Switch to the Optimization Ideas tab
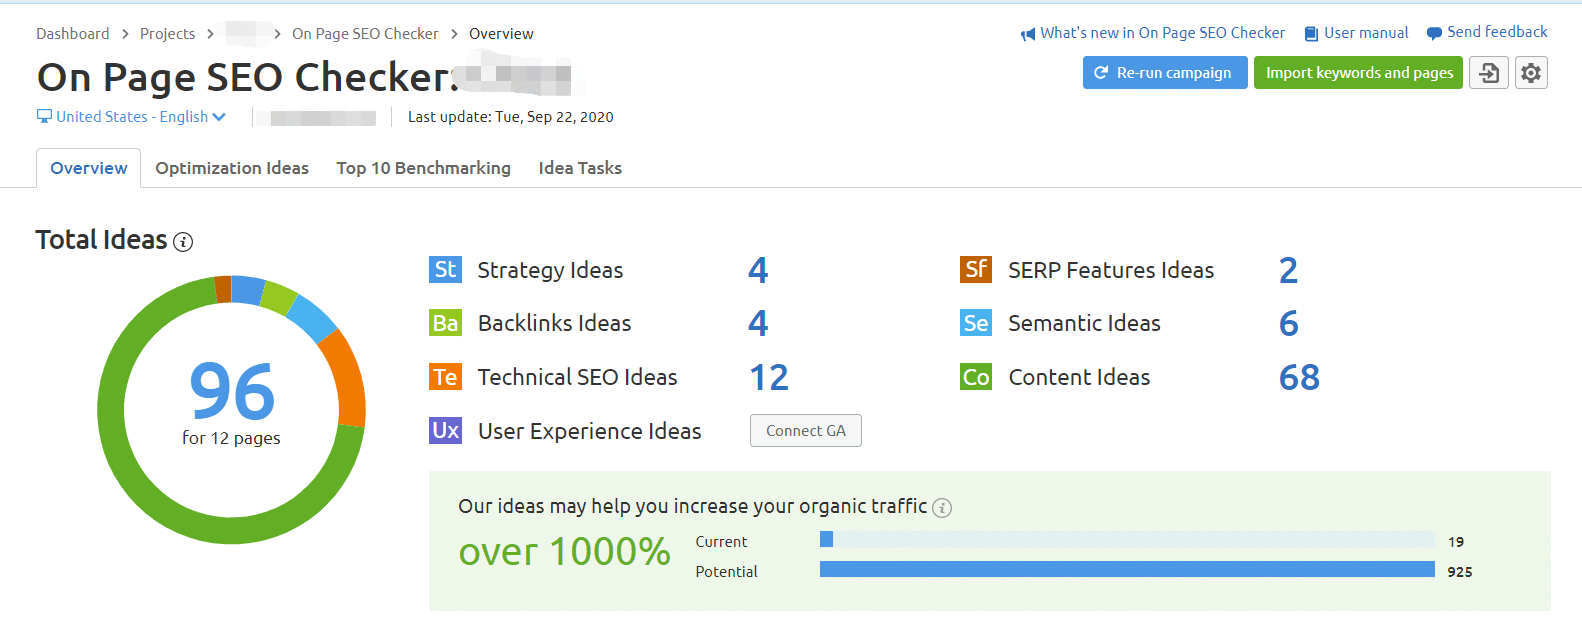 (232, 168)
